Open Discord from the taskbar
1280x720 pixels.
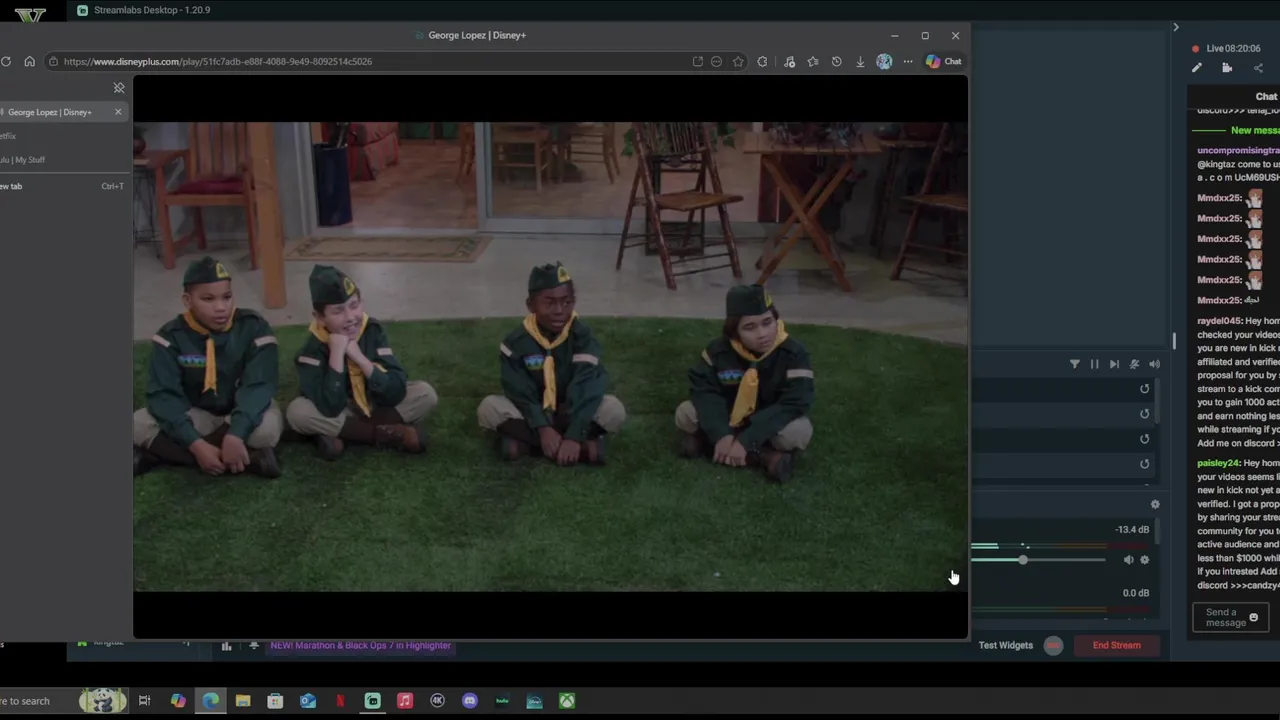[x=470, y=701]
